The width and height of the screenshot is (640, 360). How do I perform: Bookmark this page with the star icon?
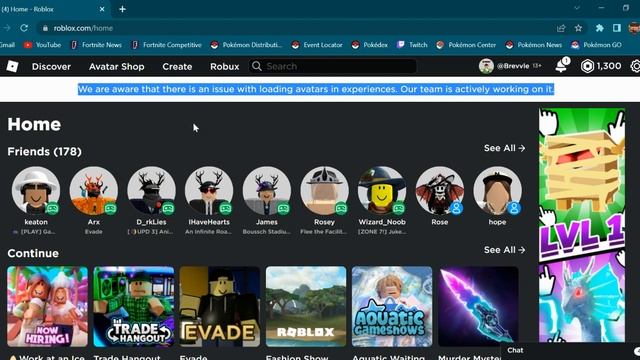tap(578, 28)
